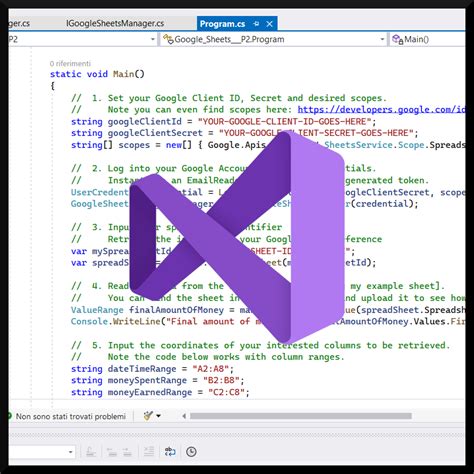The height and width of the screenshot is (474, 474).
Task: Click the 'static void Main()' line
Action: pos(97,74)
